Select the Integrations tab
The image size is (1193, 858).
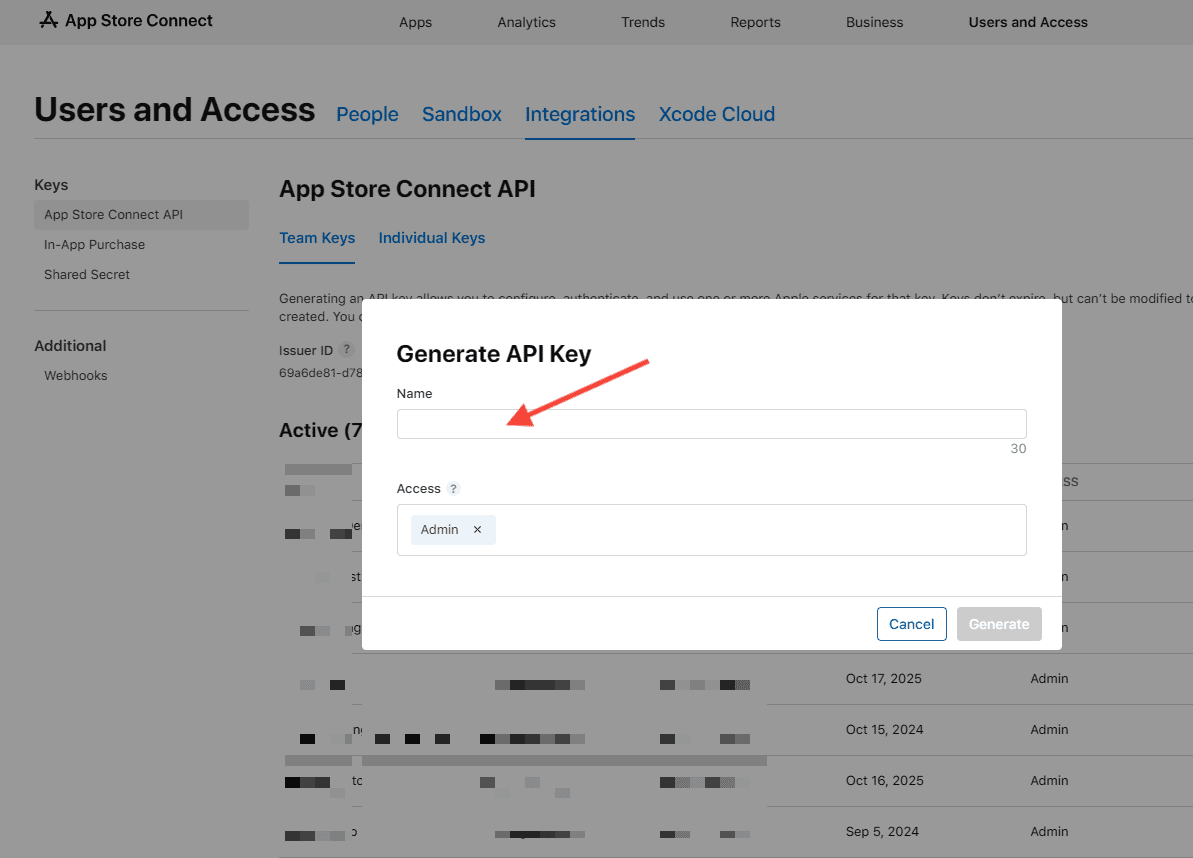point(580,114)
